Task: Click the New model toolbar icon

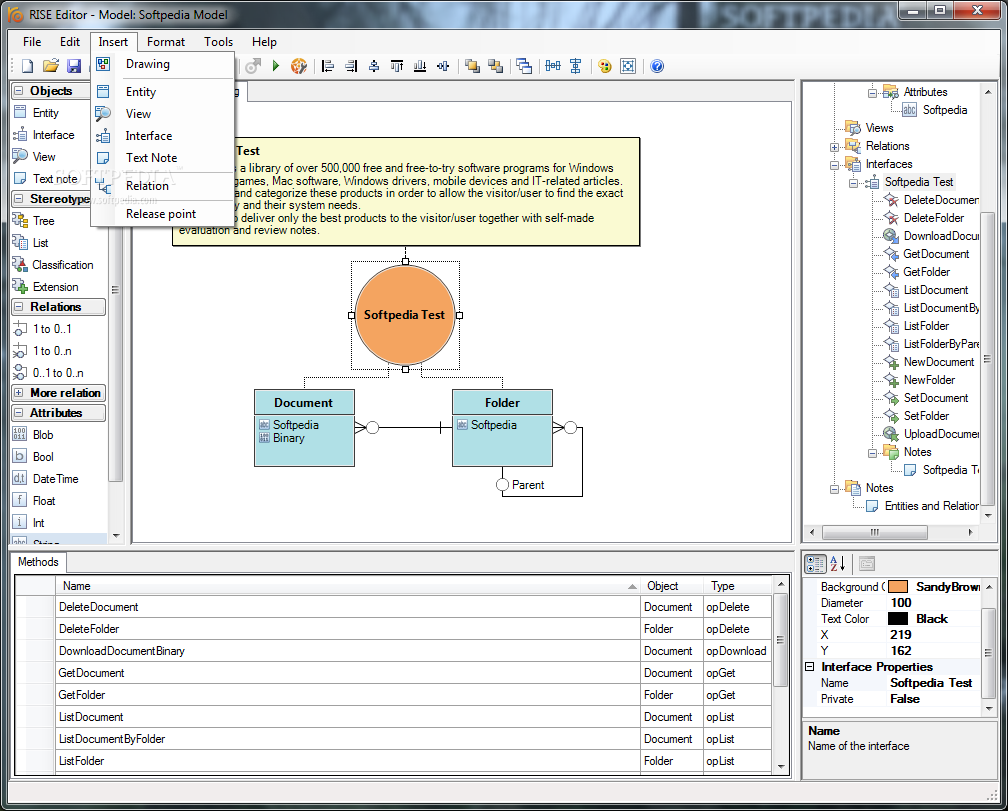Action: 27,66
